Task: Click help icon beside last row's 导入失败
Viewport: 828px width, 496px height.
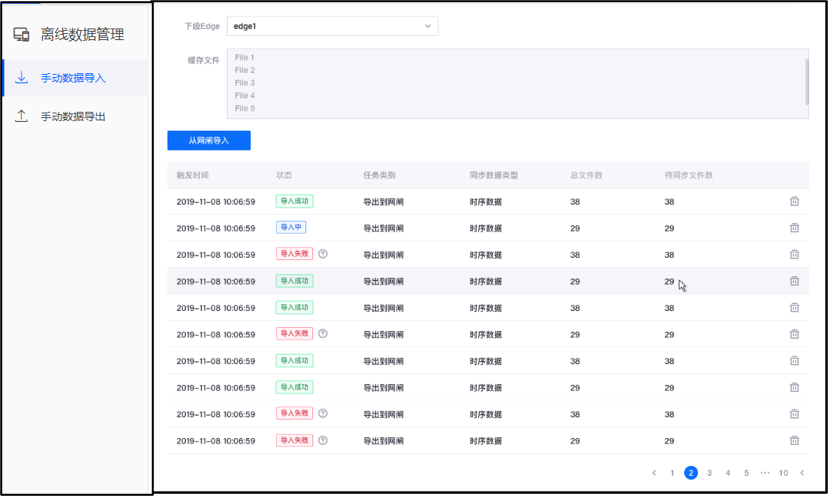Action: (323, 440)
